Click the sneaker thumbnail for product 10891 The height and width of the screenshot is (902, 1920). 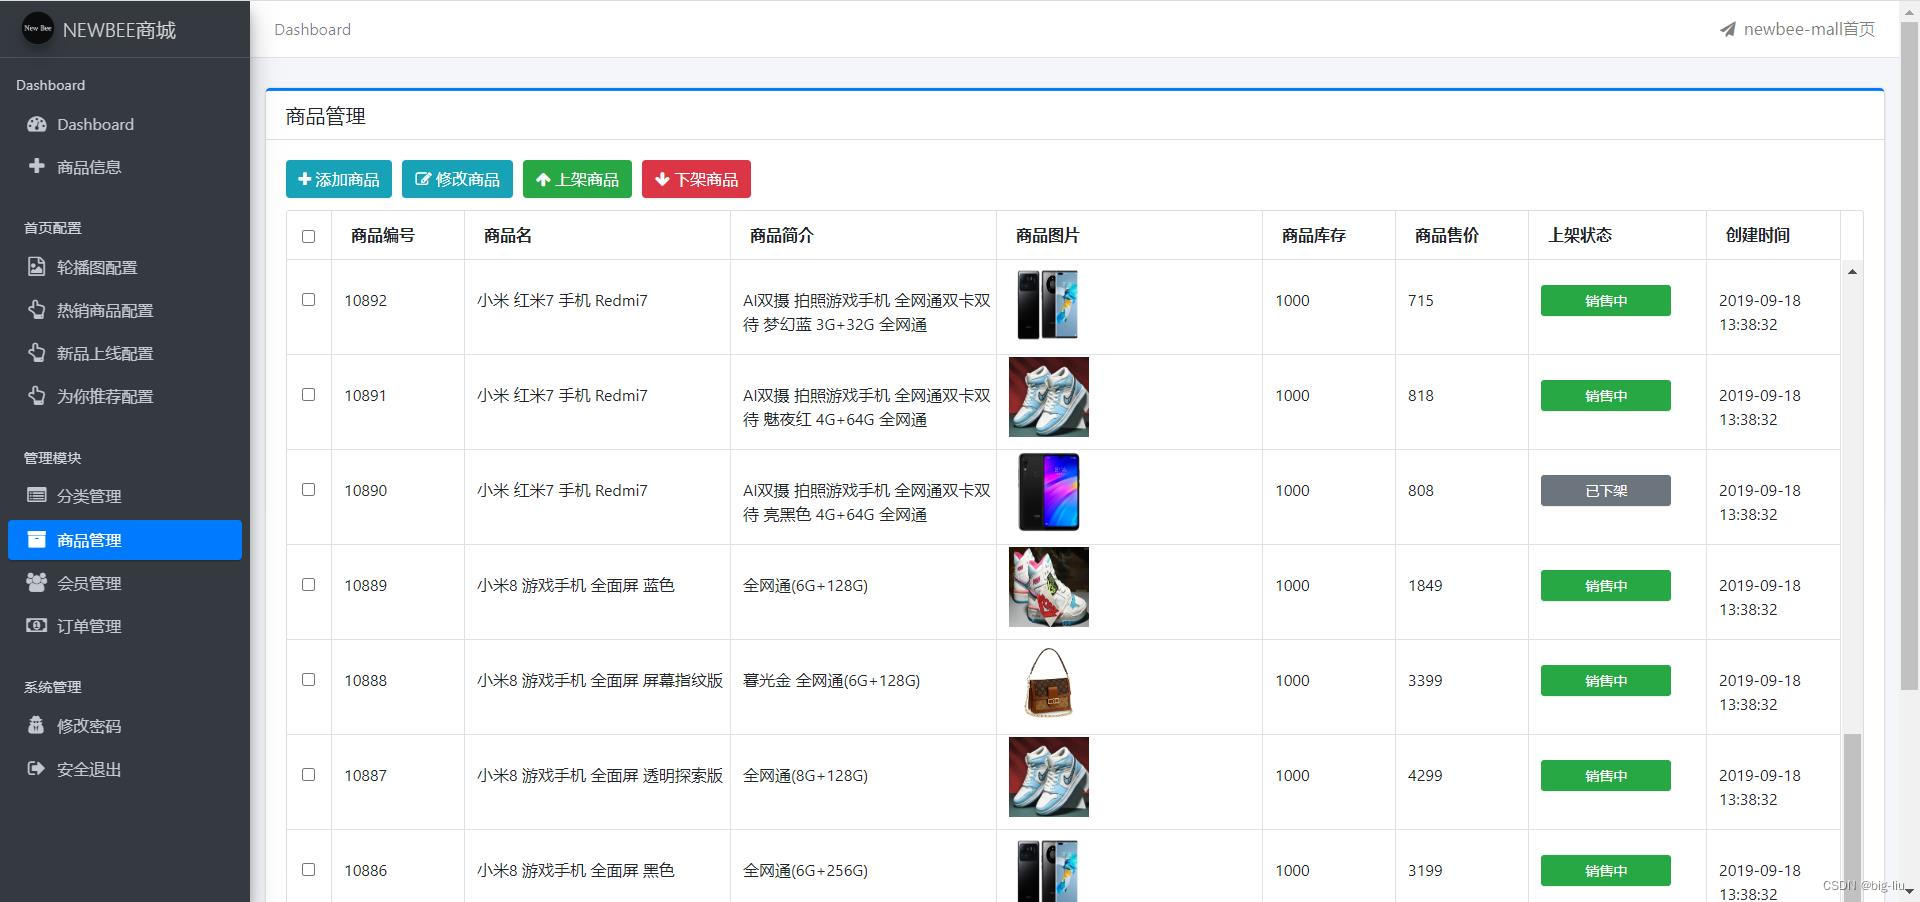coord(1049,397)
